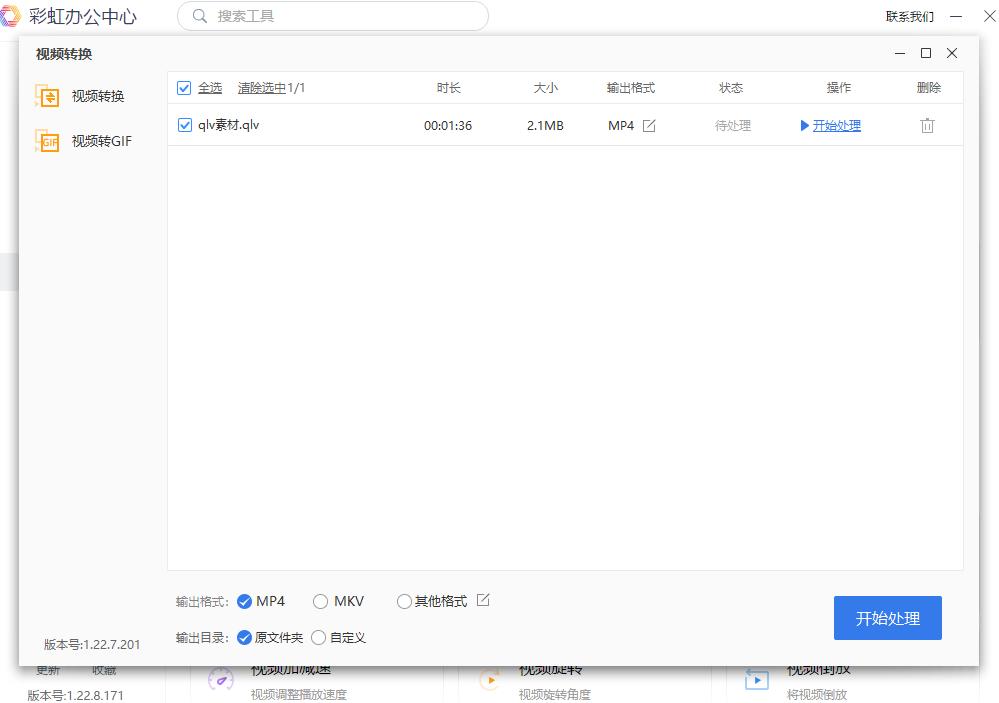Screen dimensions: 999x703
Task: Click the 视频旋转 tool icon
Action: point(490,679)
